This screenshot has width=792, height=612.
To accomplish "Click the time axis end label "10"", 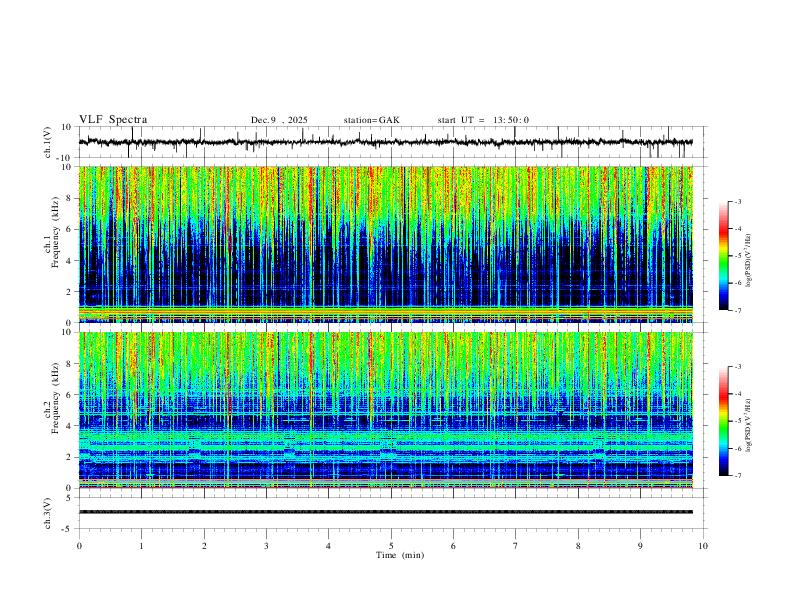I will pos(703,546).
